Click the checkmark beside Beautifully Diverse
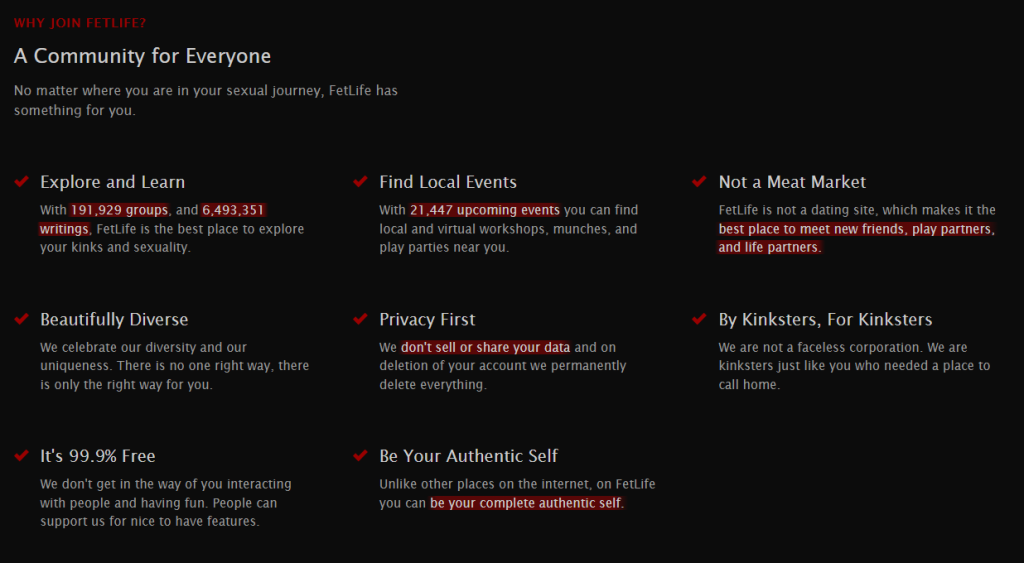Viewport: 1024px width, 563px height. point(21,319)
